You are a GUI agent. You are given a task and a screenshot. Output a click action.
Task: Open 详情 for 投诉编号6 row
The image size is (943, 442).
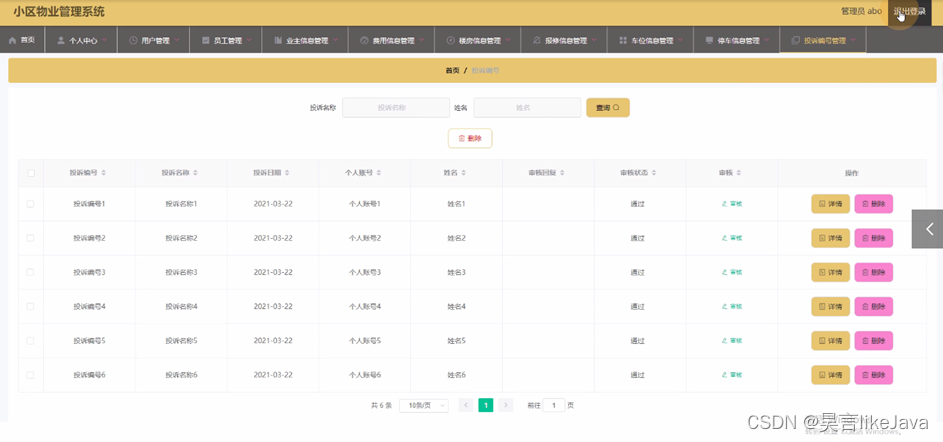[831, 375]
